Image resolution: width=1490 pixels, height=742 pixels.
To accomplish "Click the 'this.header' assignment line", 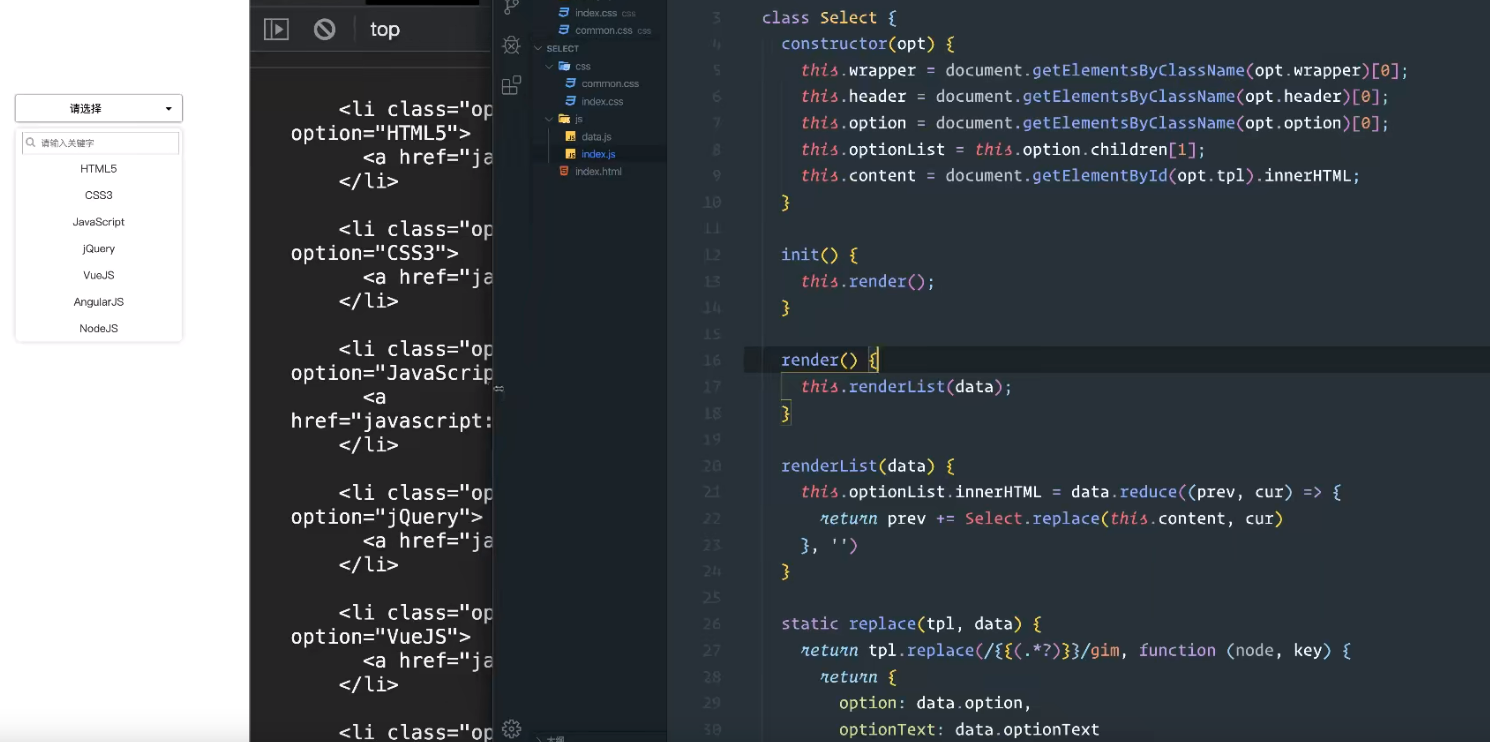I will coord(1095,96).
